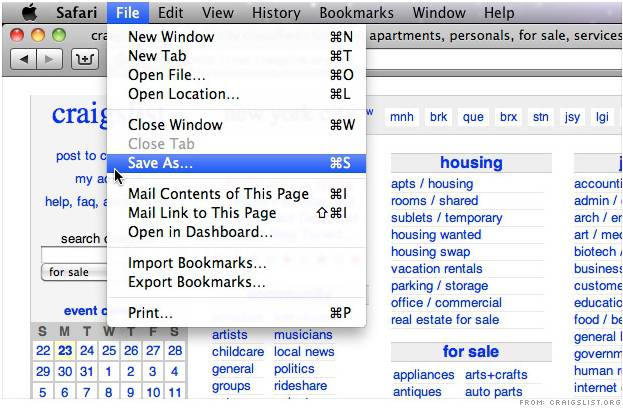Open the sublets / temporary link

[x=447, y=218]
